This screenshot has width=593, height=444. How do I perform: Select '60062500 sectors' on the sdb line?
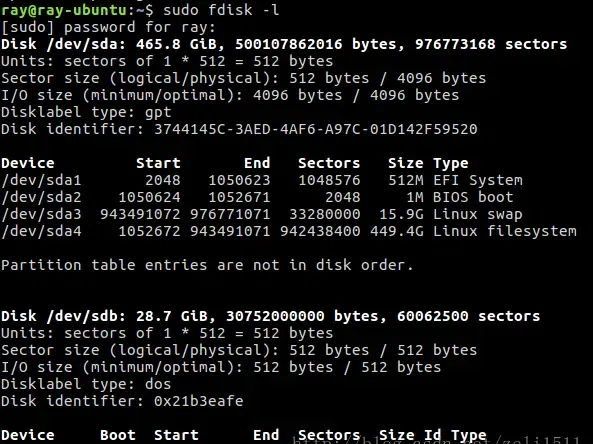click(469, 316)
